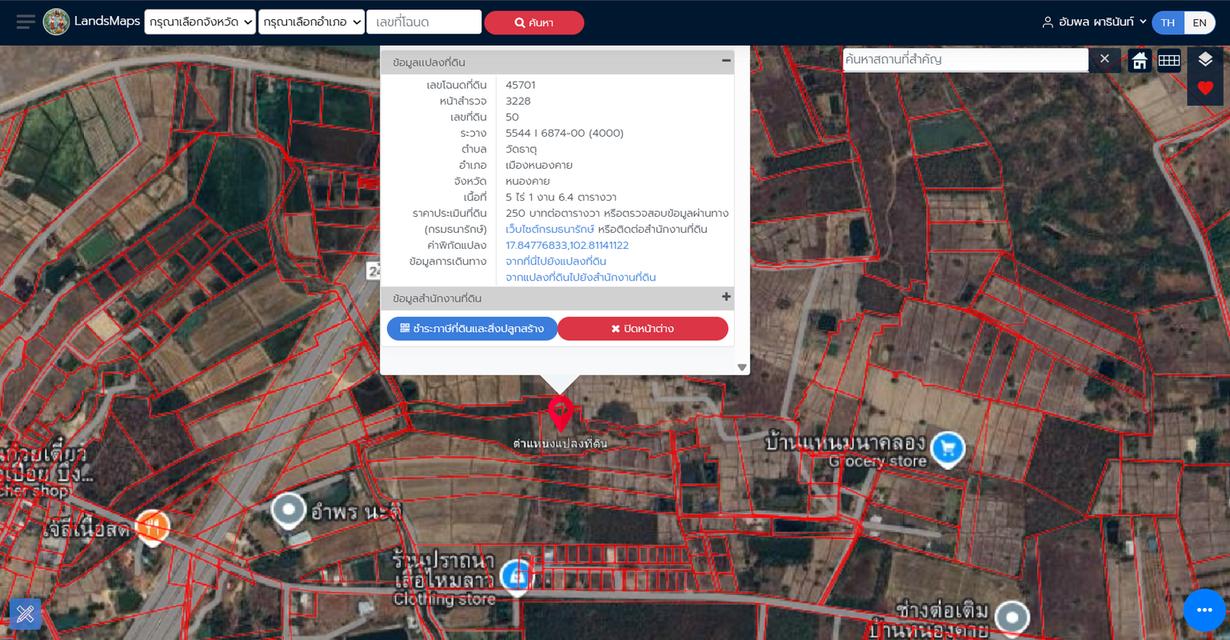Click the LandsMaps logo emblem

[56, 22]
